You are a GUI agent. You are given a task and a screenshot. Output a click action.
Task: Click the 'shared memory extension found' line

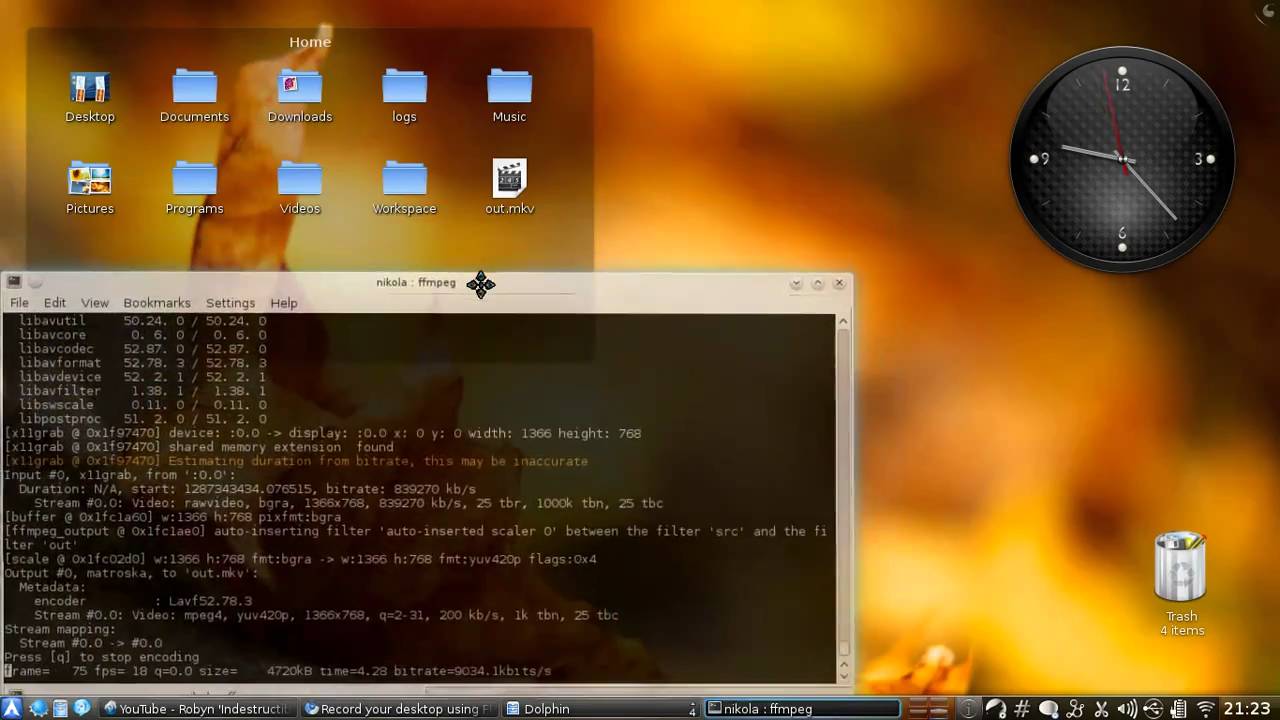200,447
